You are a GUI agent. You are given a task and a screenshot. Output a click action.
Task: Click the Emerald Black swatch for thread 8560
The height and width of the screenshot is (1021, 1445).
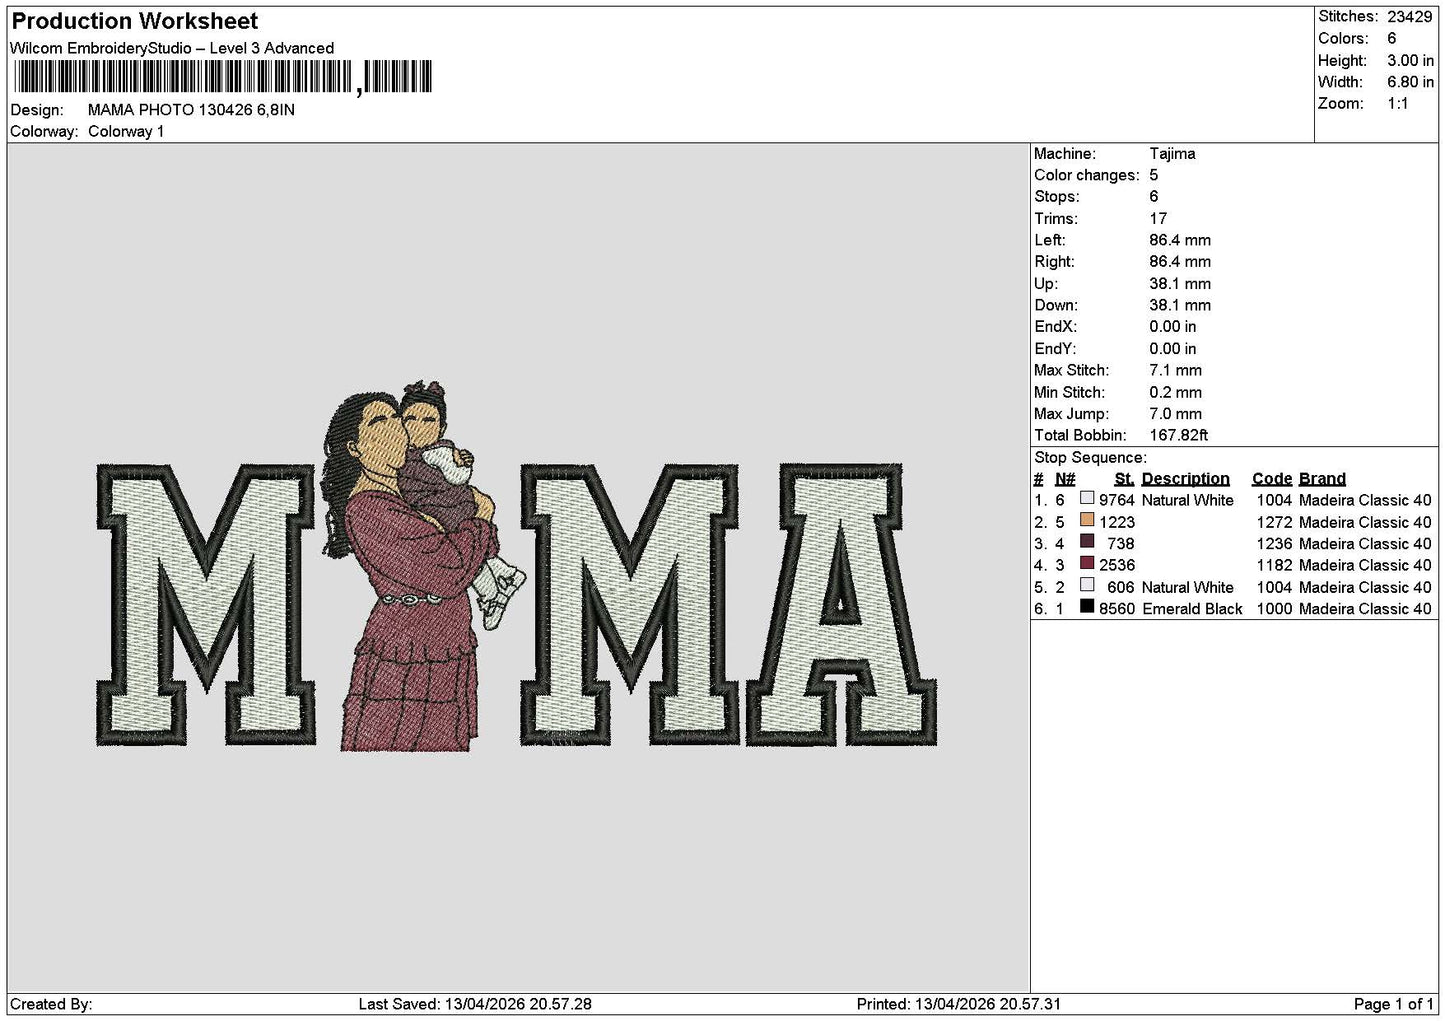point(1087,607)
